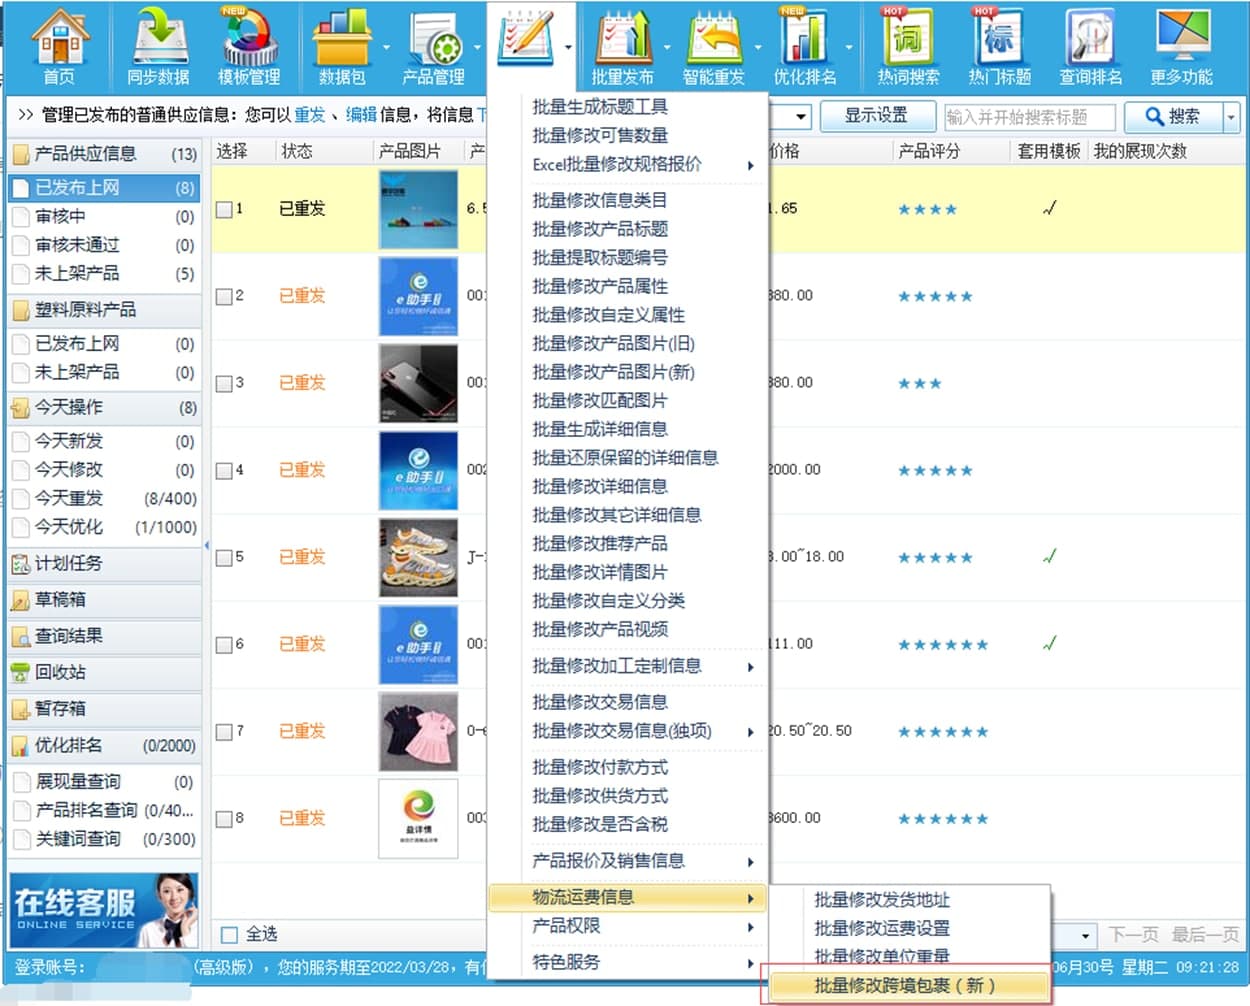Check the 全选 select-all checkbox
The height and width of the screenshot is (1006, 1250).
[x=229, y=934]
